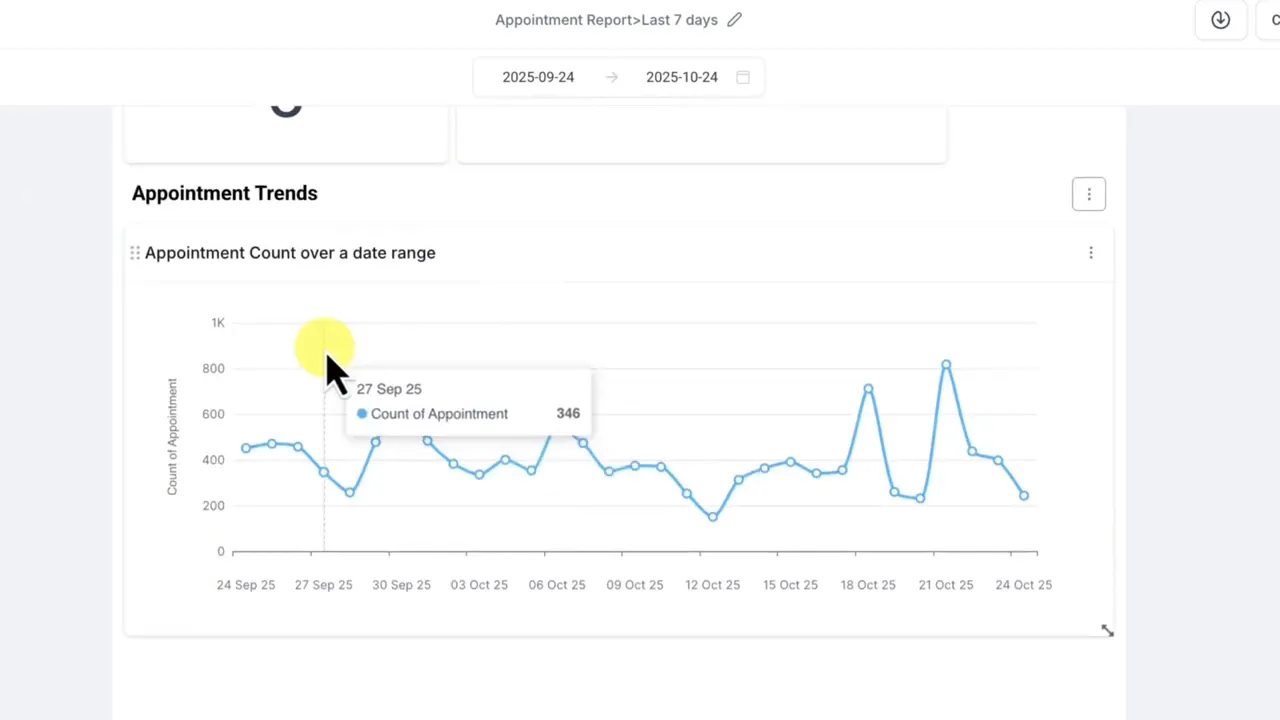This screenshot has width=1280, height=720.
Task: Click the '12 Oct 25' axis label
Action: pyautogui.click(x=713, y=585)
